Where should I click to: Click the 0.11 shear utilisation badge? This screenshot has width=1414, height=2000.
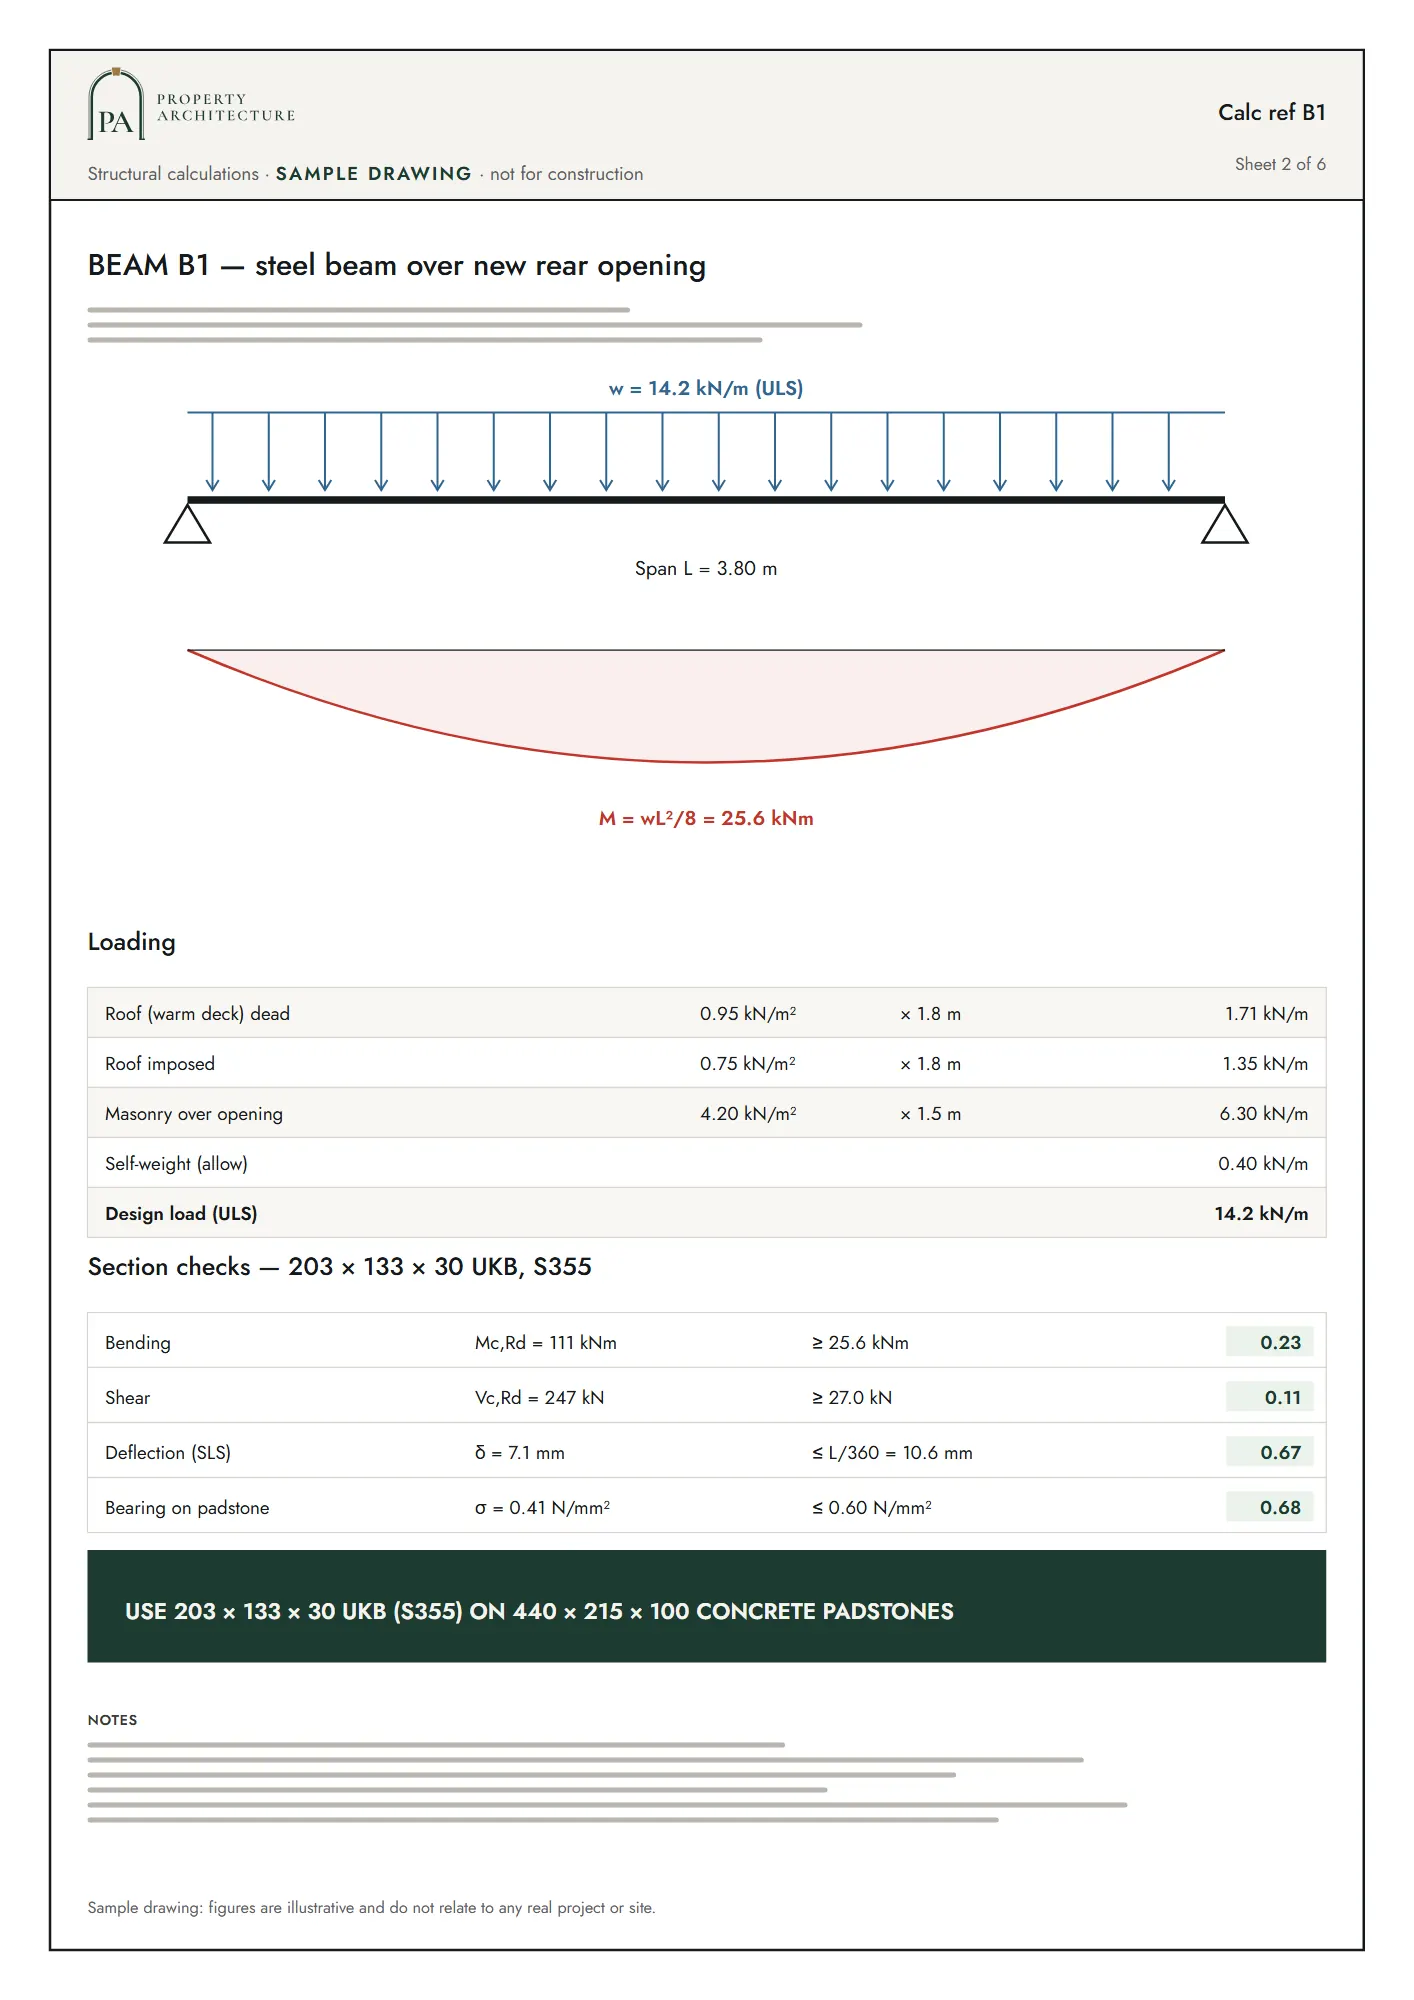pyautogui.click(x=1270, y=1398)
